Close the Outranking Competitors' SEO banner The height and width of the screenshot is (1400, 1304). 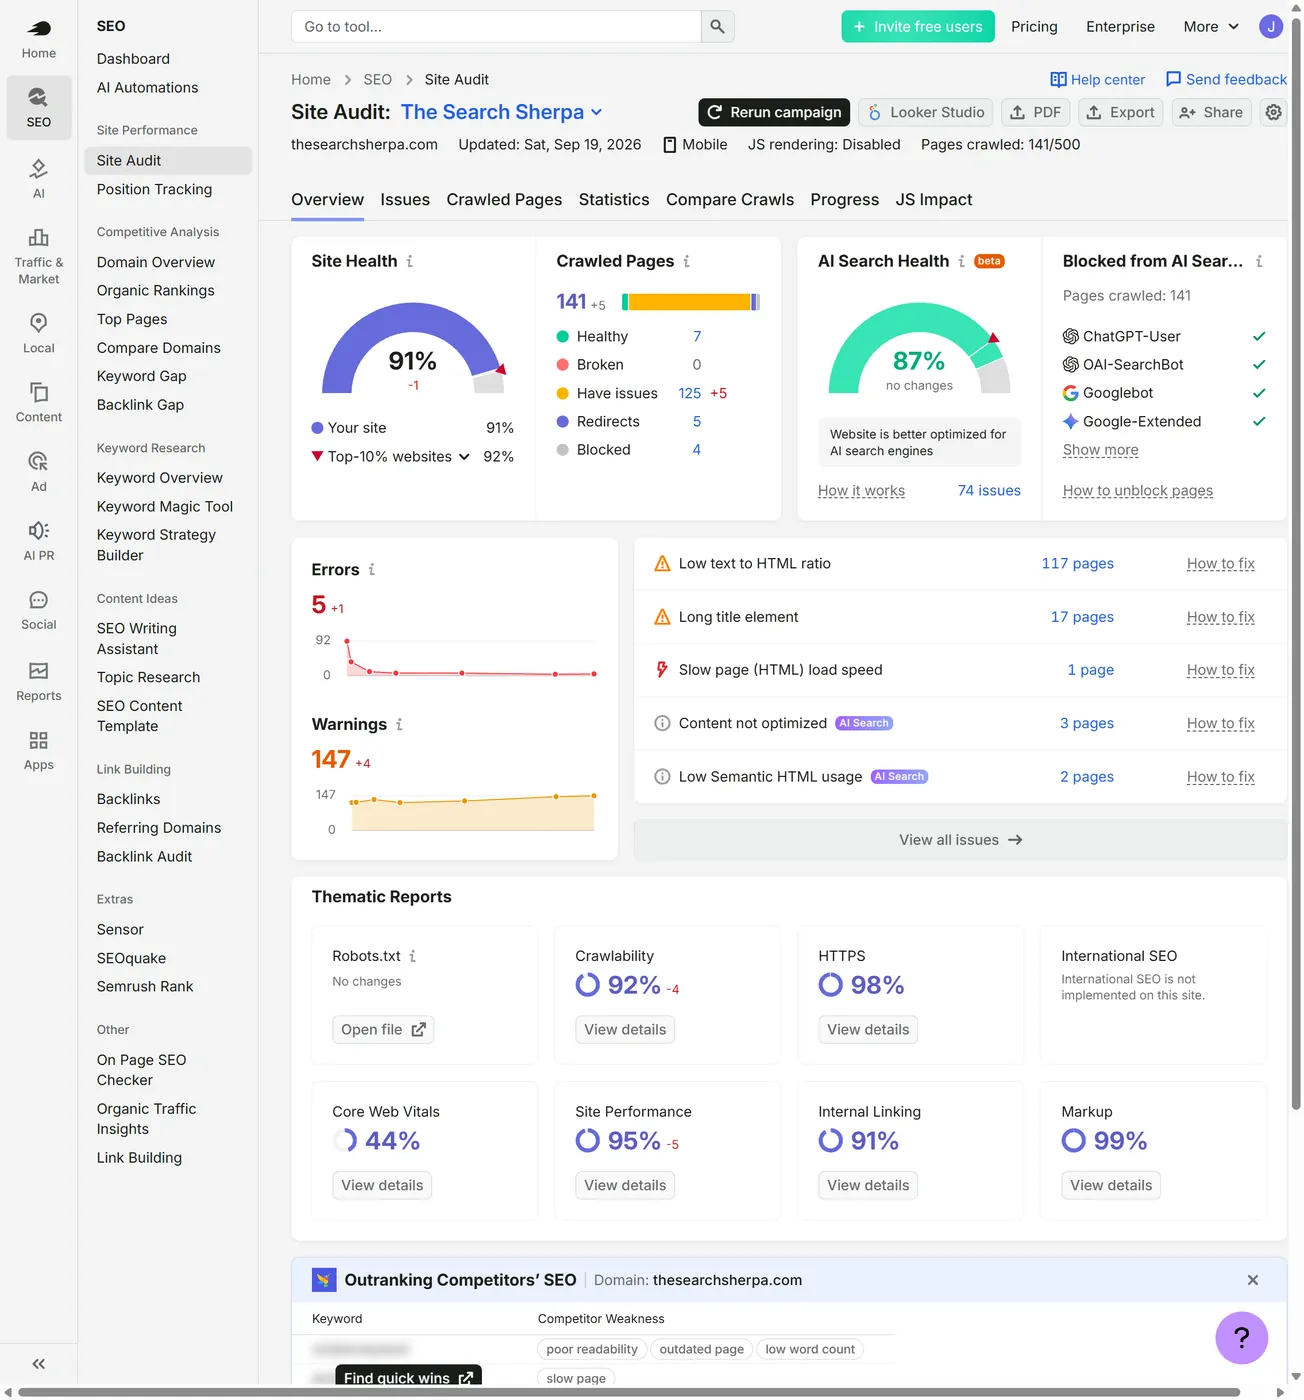click(x=1253, y=1280)
